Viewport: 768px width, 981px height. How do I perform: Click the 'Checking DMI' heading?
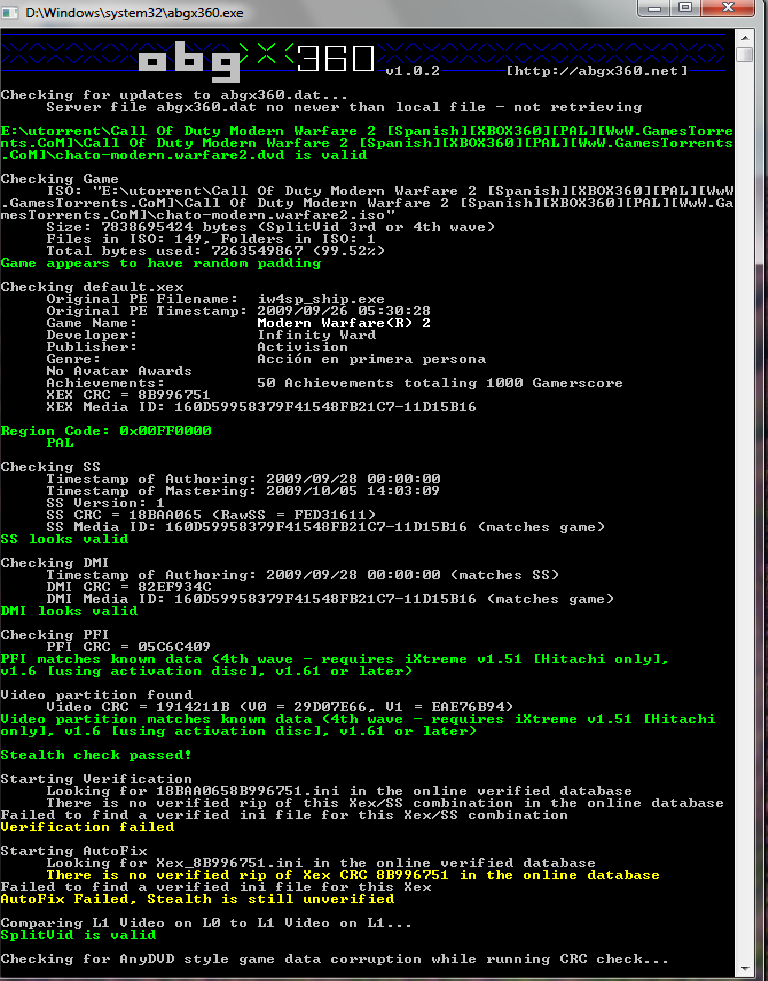click(x=55, y=562)
